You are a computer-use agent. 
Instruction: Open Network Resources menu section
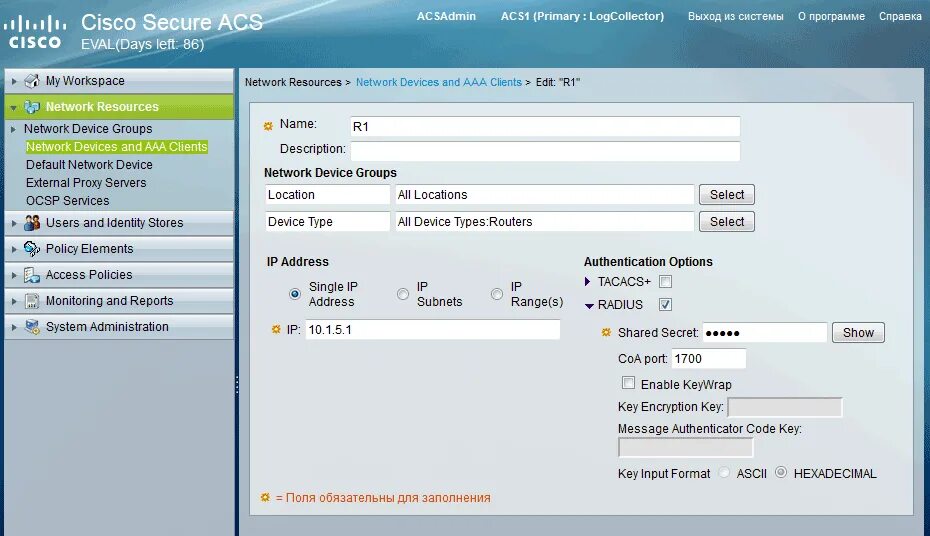point(119,107)
